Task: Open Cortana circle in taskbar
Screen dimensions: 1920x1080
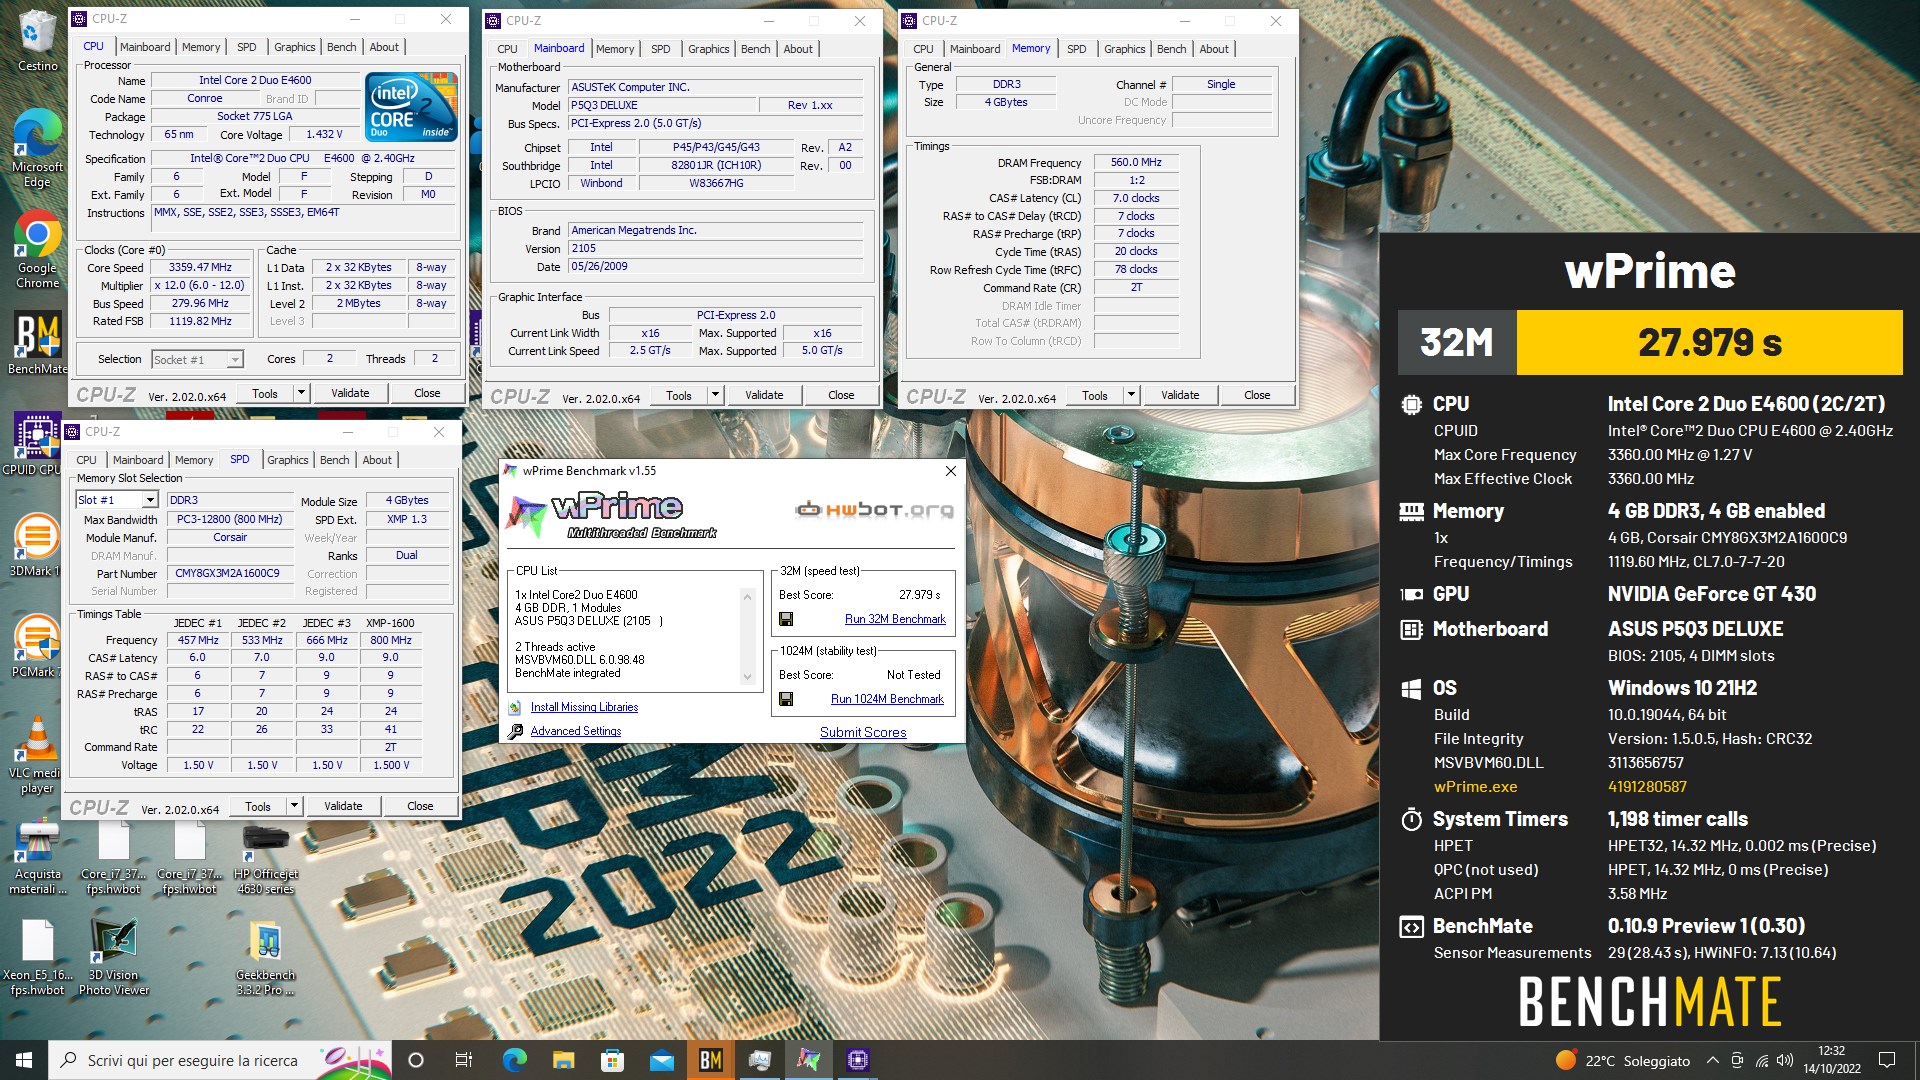Action: click(x=416, y=1060)
